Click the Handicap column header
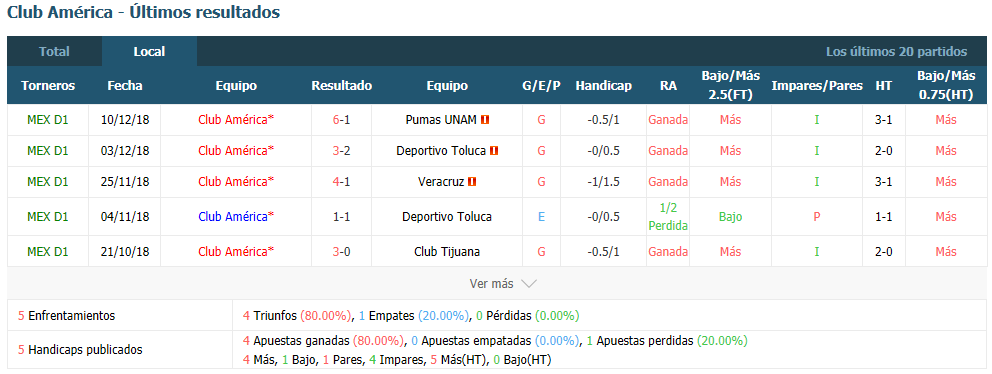Viewport: 992px width, 374px height. pos(604,85)
